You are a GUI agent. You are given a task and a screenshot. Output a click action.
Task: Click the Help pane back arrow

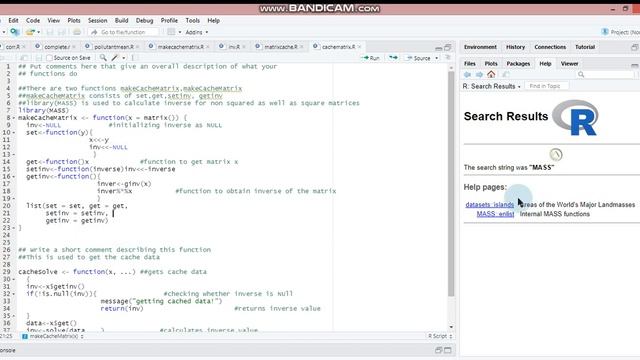(x=468, y=74)
